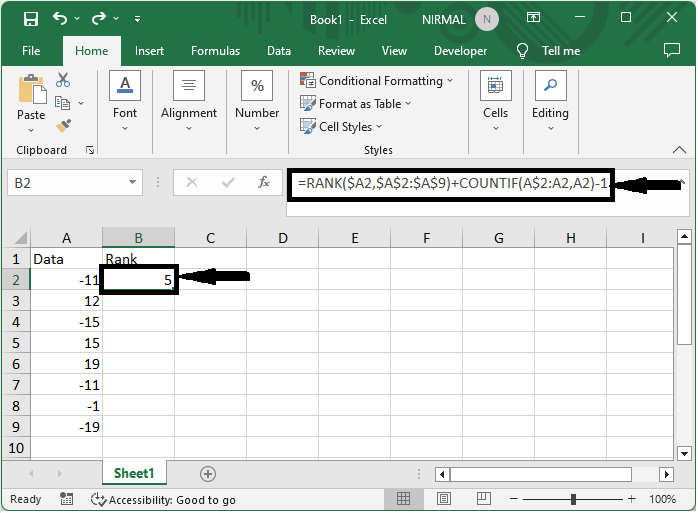Open the Redo history dropdown arrow

coord(116,19)
